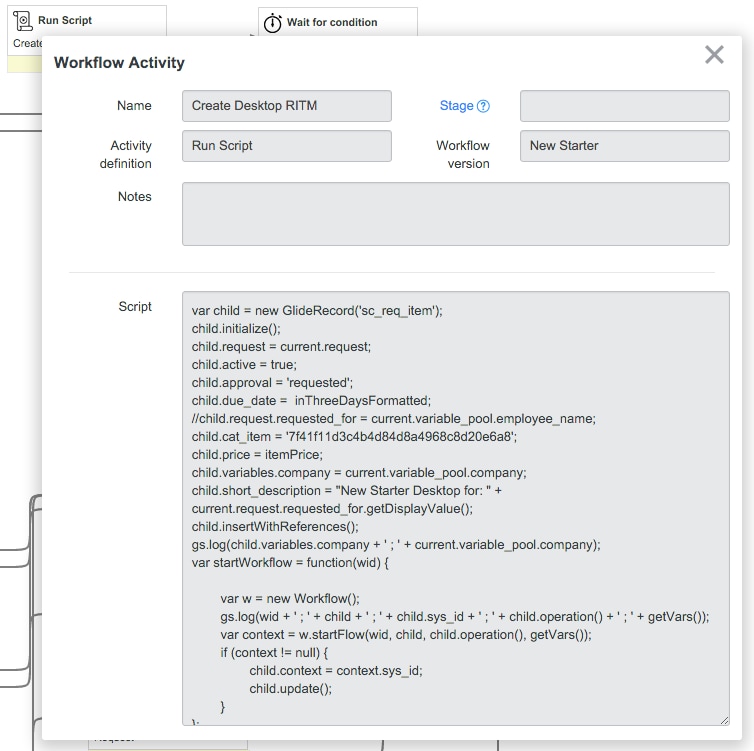
Task: Select the Name field with Create Desktop RITM
Action: click(287, 106)
